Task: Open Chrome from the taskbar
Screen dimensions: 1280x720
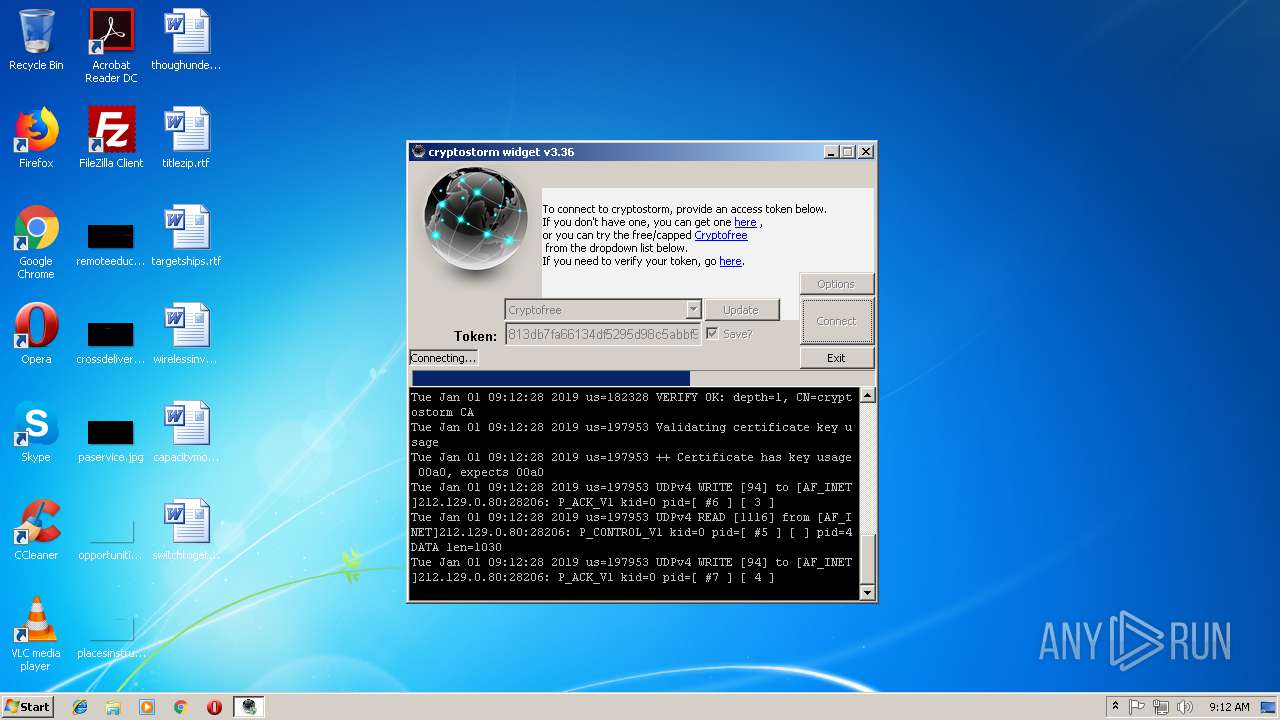Action: pyautogui.click(x=181, y=707)
